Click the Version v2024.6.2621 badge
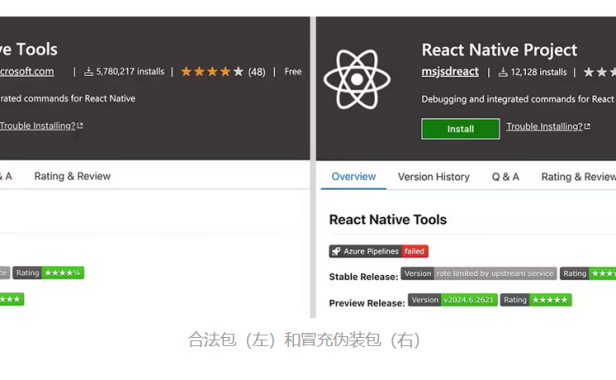Screen dimensions: 616x380 [453, 300]
